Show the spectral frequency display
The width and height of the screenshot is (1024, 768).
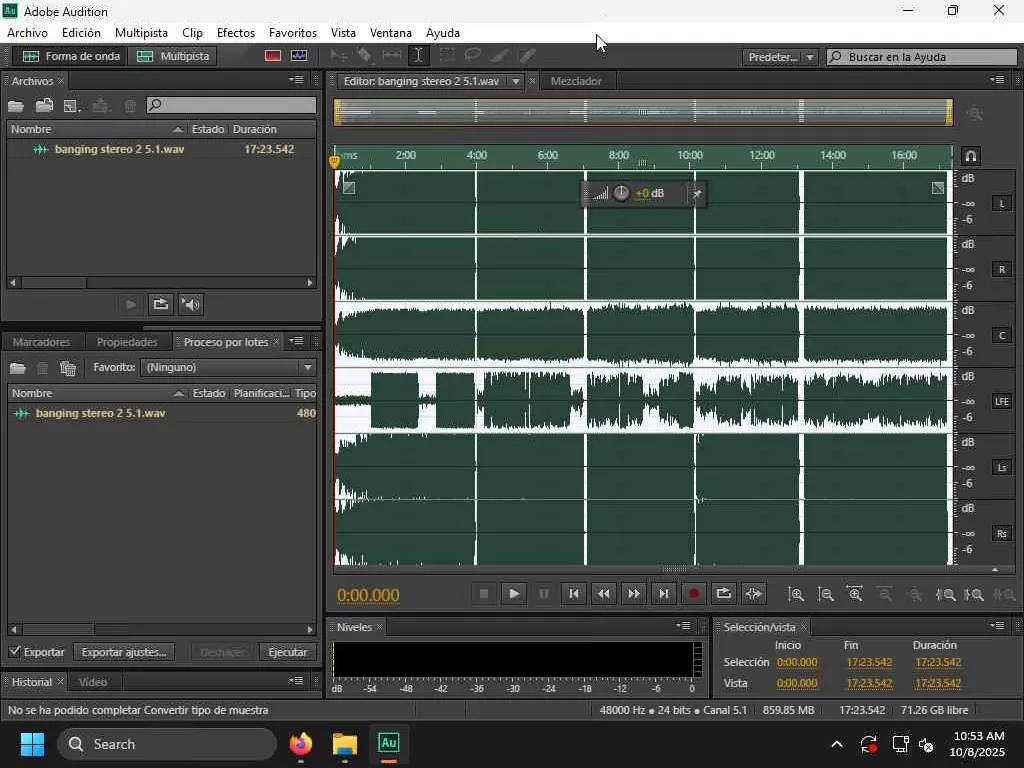click(x=273, y=56)
